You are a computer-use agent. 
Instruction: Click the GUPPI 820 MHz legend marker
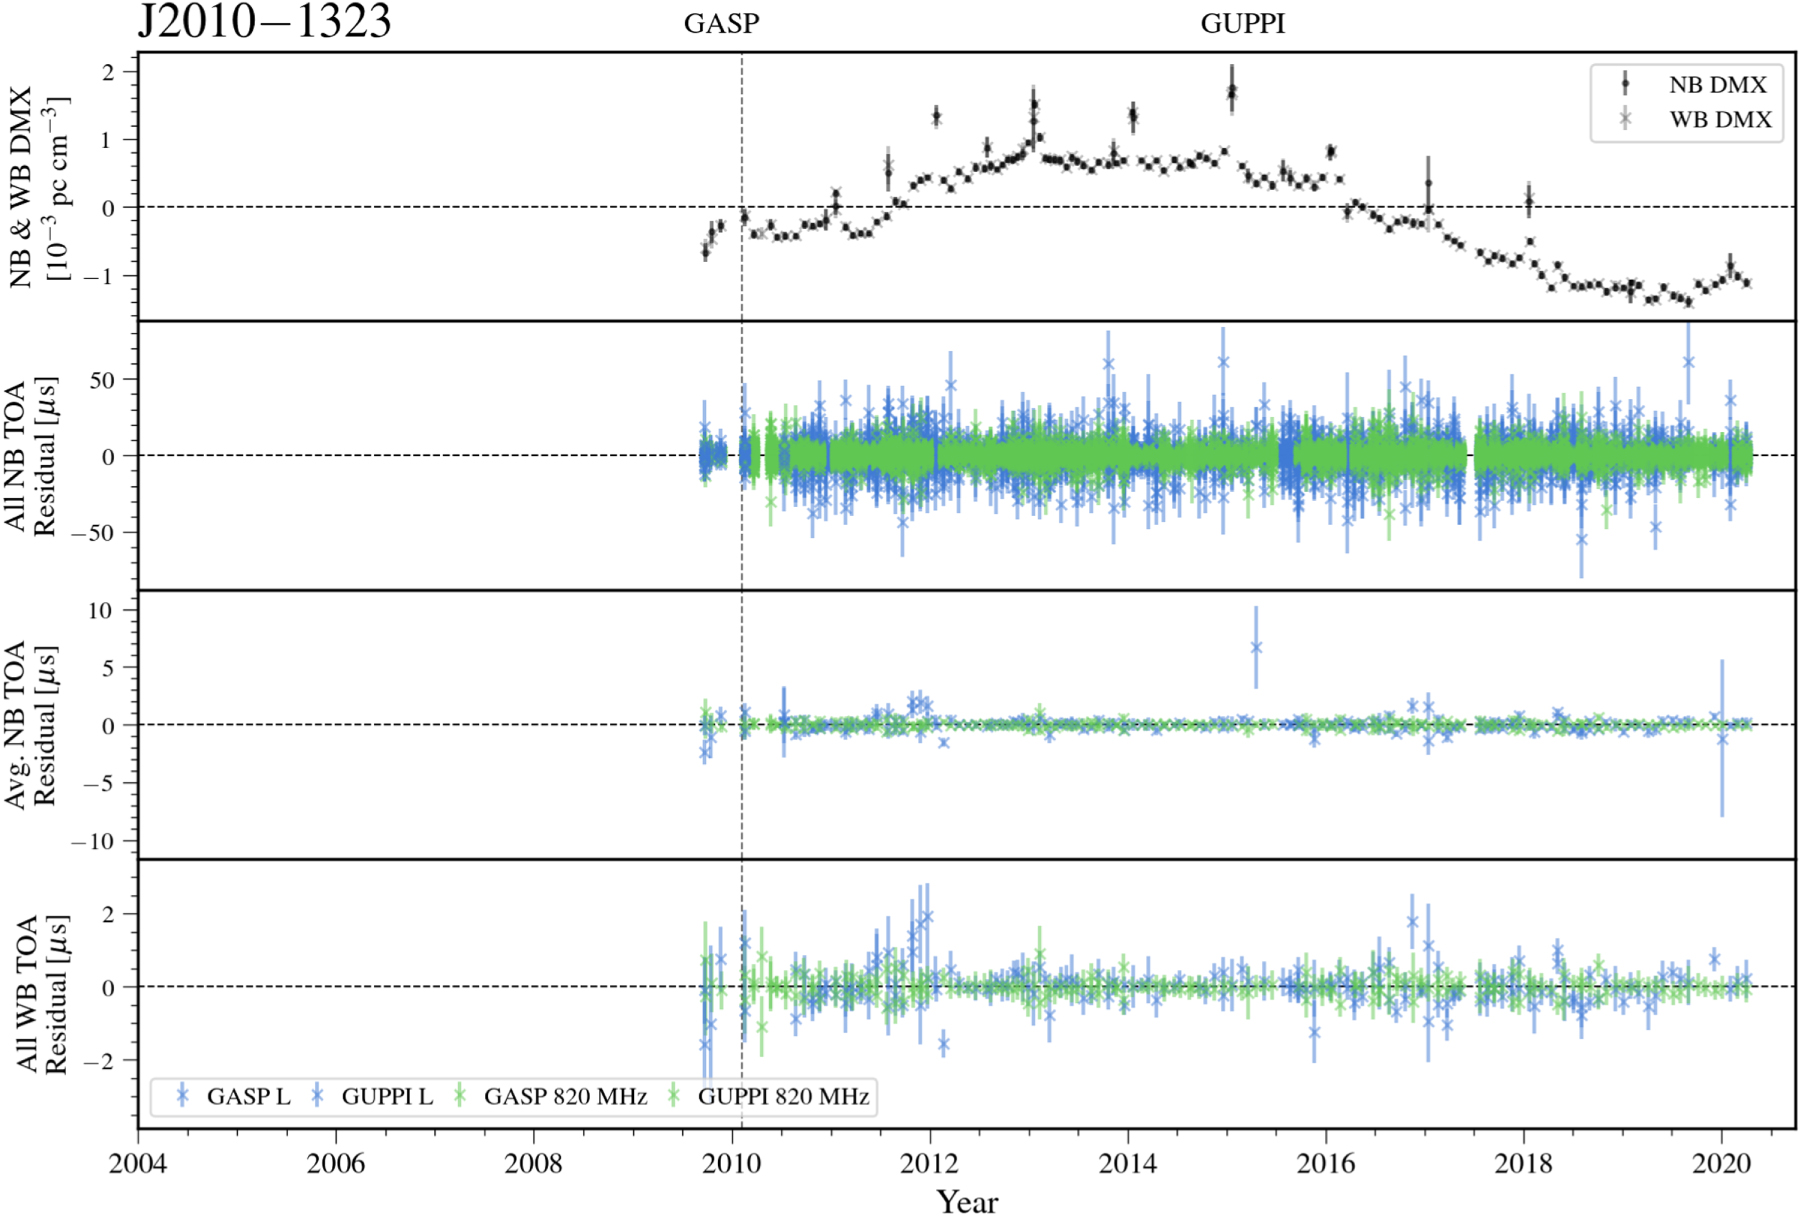[673, 1096]
